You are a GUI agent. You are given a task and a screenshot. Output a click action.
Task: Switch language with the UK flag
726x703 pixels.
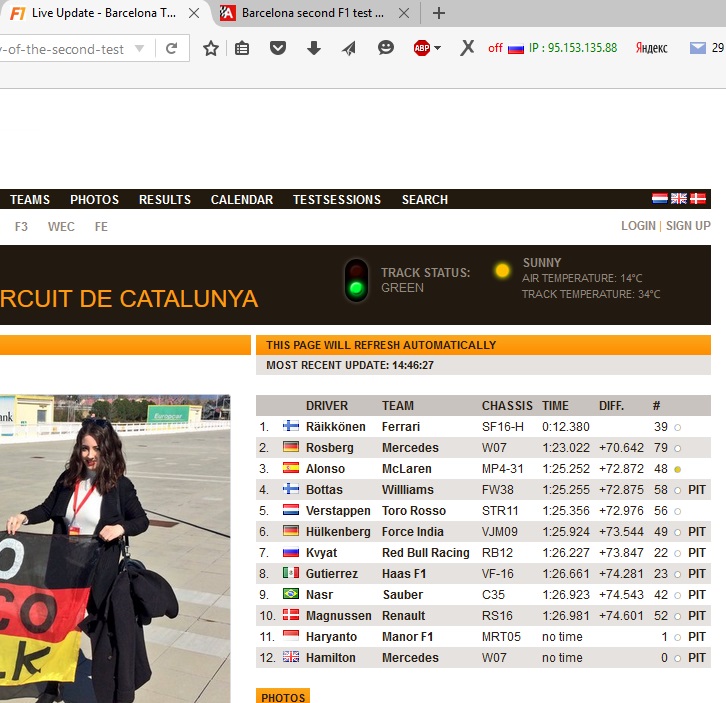(x=679, y=199)
